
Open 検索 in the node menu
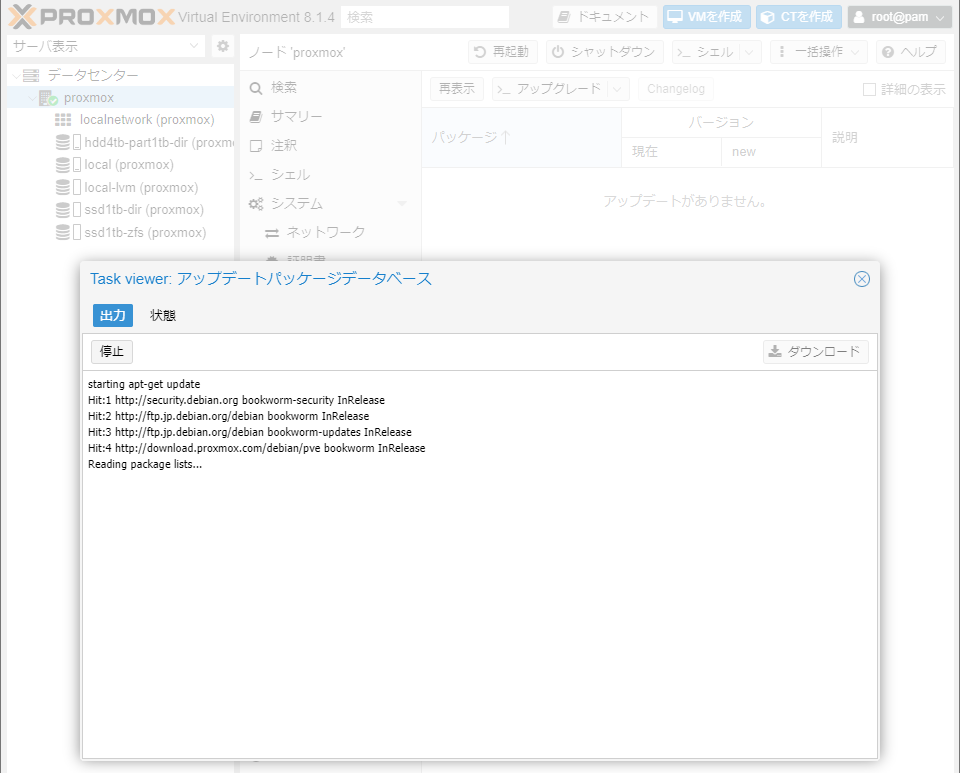331,88
